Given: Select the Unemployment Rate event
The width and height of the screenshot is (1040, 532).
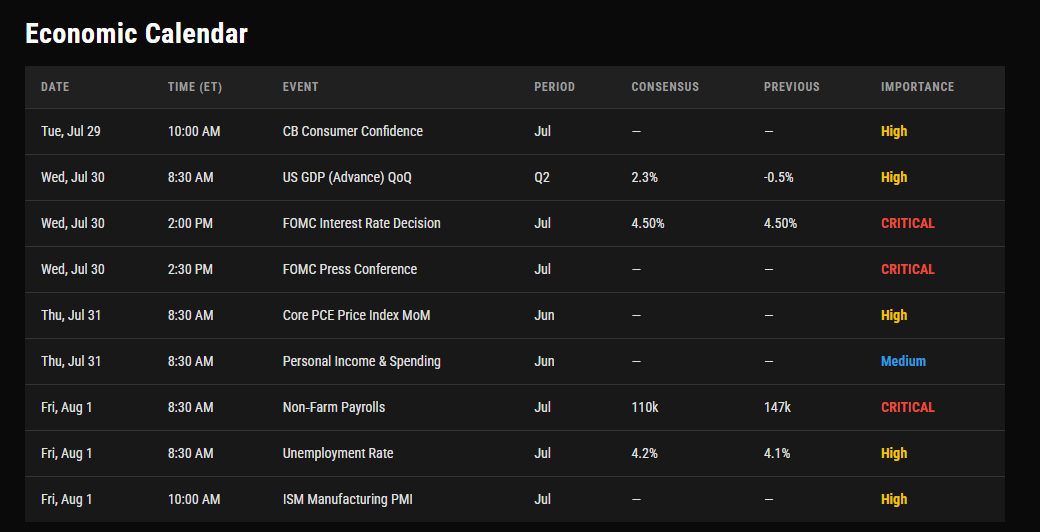Looking at the screenshot, I should [x=338, y=453].
